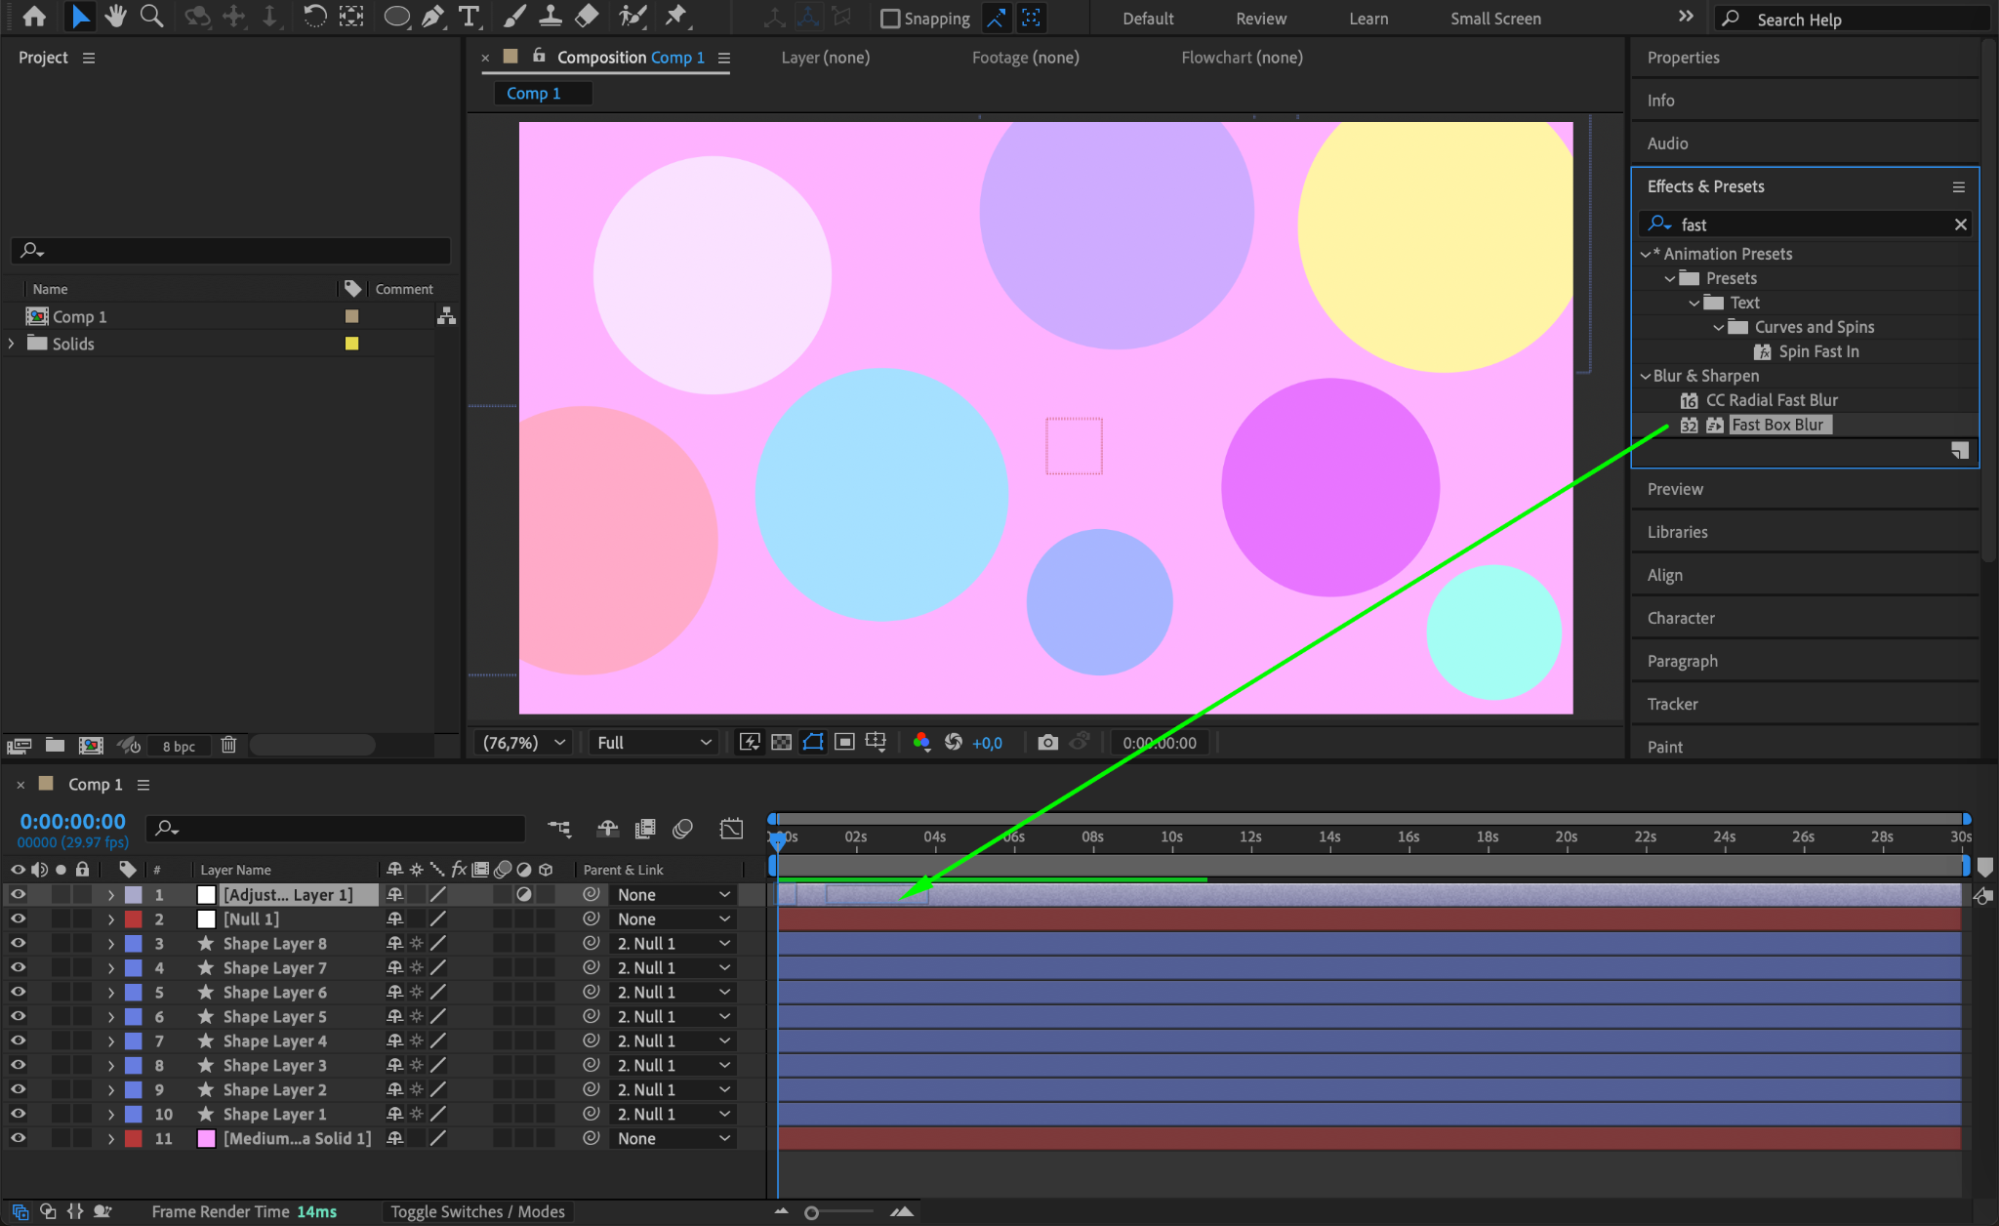The image size is (1999, 1226).
Task: Select the Ellipse shape tool
Action: [x=397, y=17]
